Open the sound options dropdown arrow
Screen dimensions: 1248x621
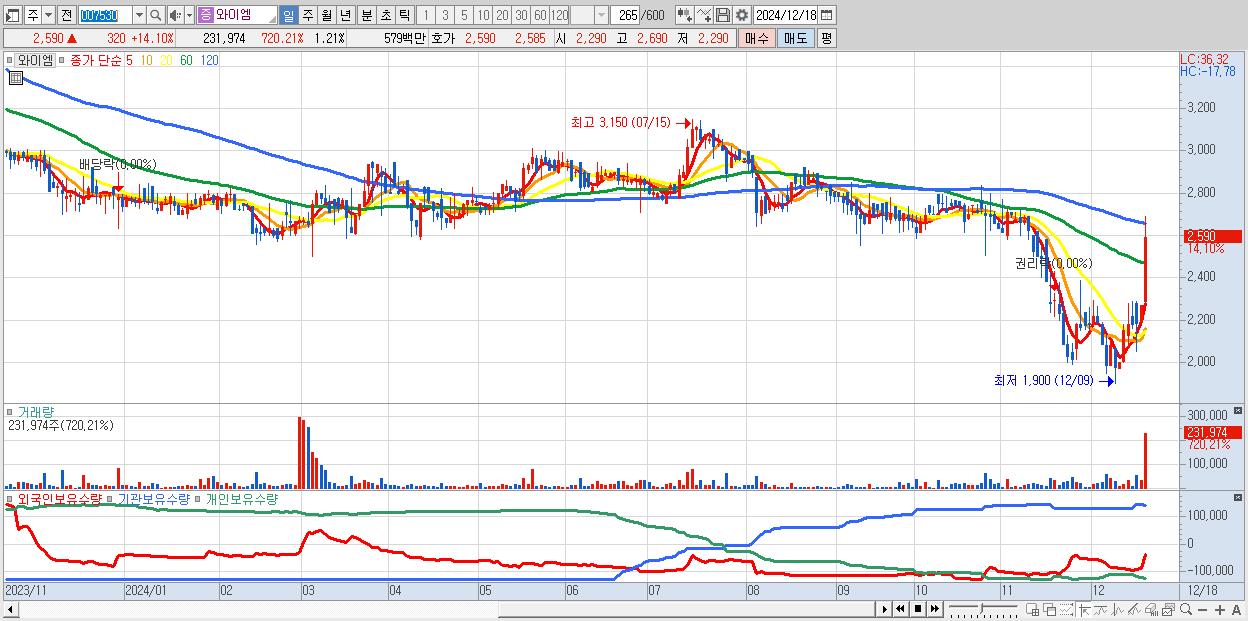(189, 15)
